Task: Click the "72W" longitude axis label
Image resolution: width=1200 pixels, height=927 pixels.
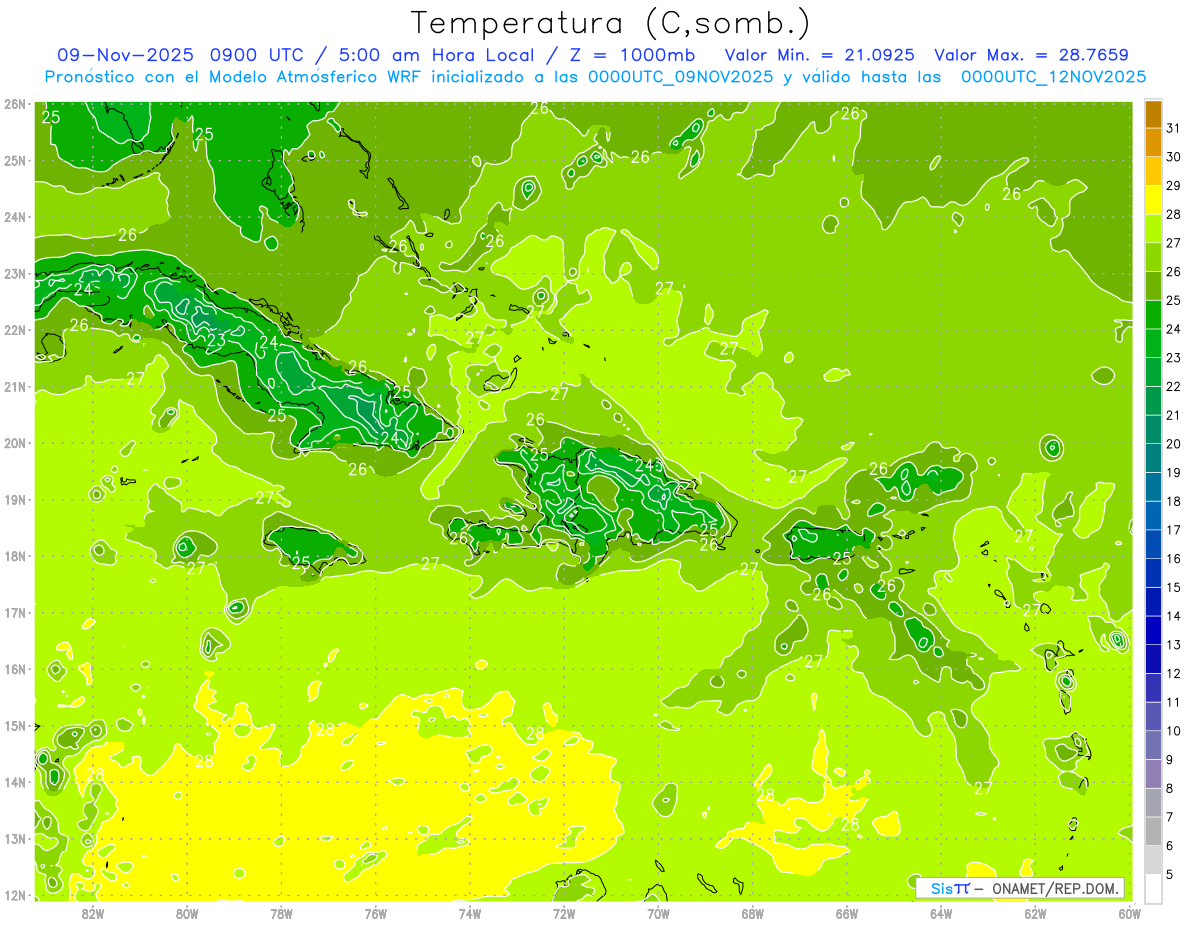Action: [x=564, y=913]
